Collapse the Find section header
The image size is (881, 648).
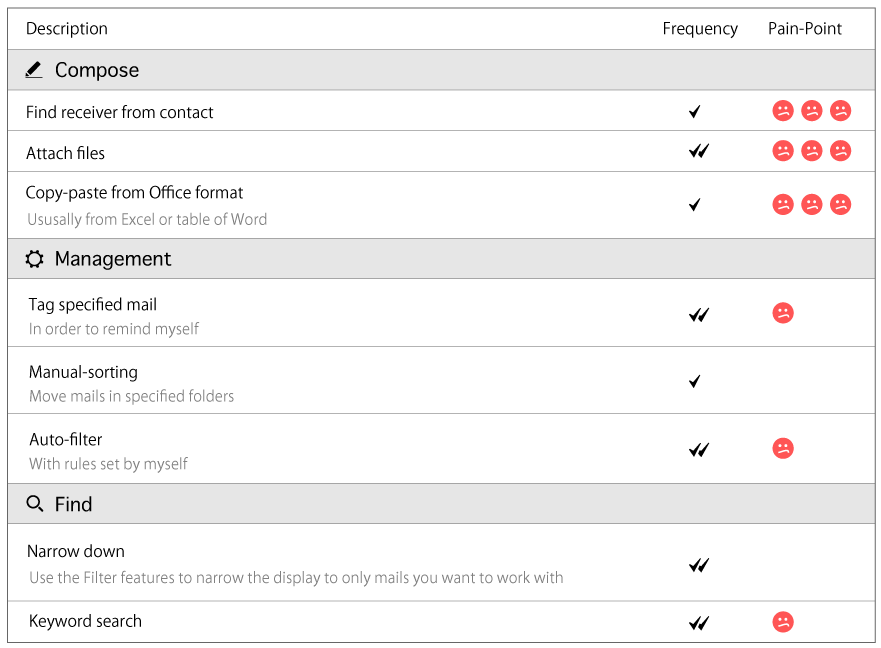tap(74, 504)
